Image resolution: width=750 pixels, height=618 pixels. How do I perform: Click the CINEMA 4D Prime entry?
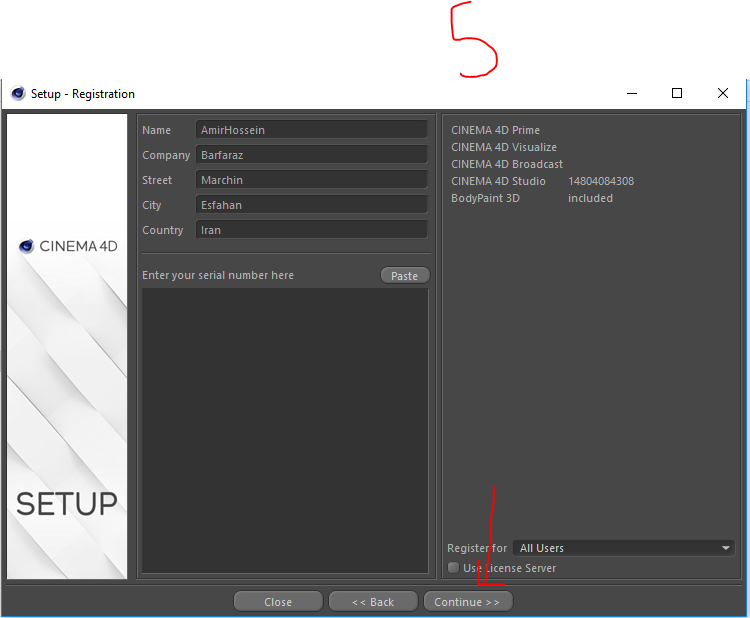pos(496,130)
